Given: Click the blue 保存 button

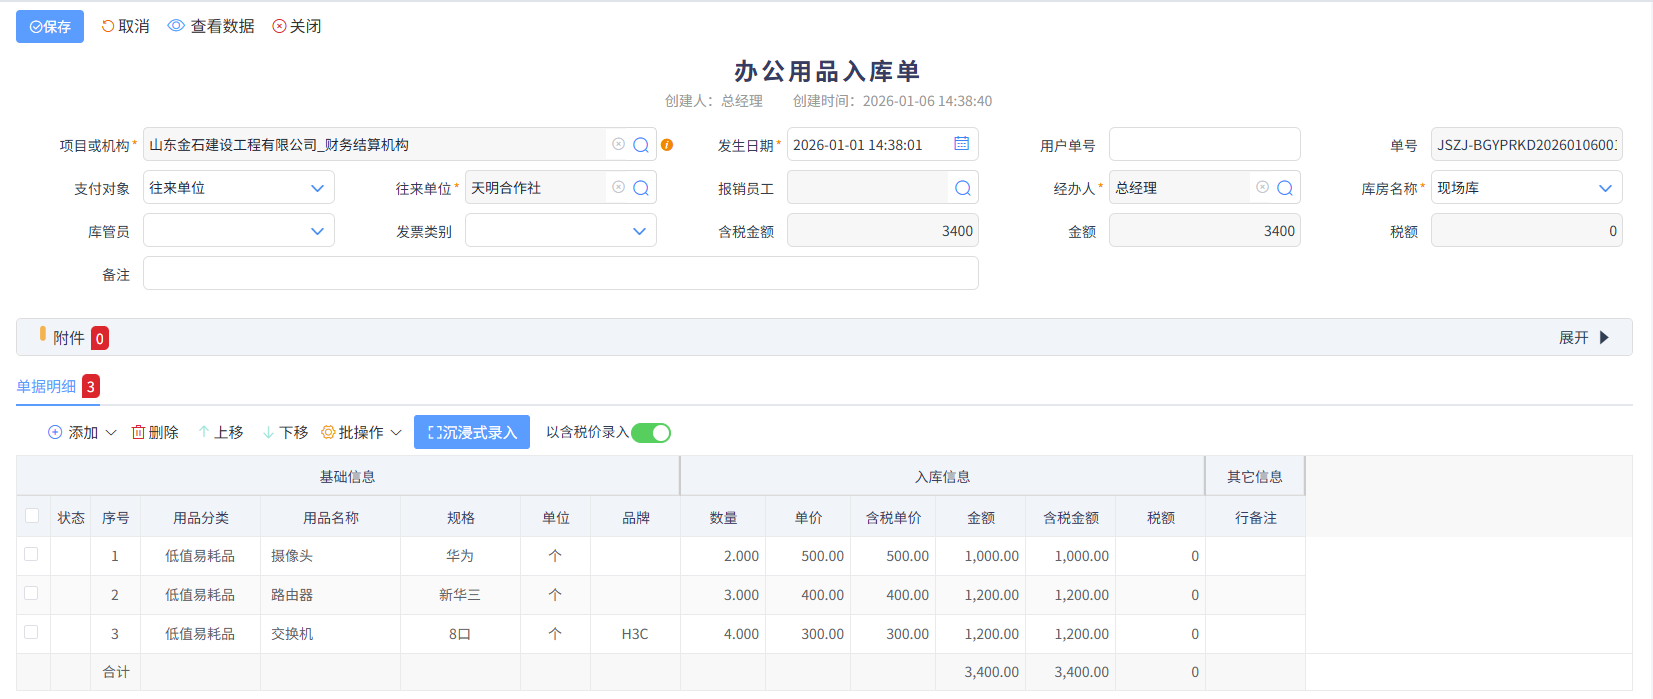Looking at the screenshot, I should click(50, 27).
